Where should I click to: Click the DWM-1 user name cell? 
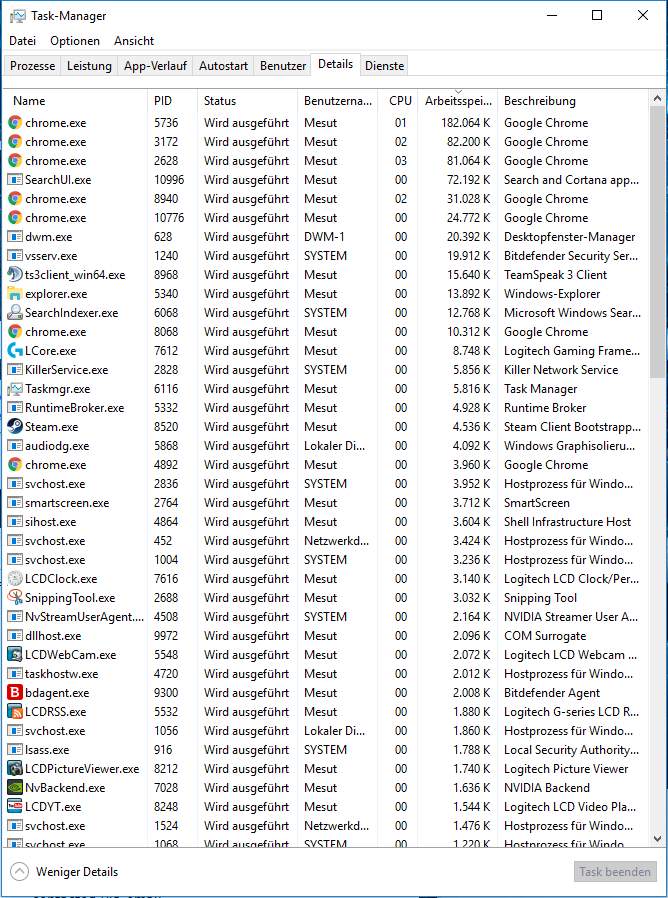325,237
